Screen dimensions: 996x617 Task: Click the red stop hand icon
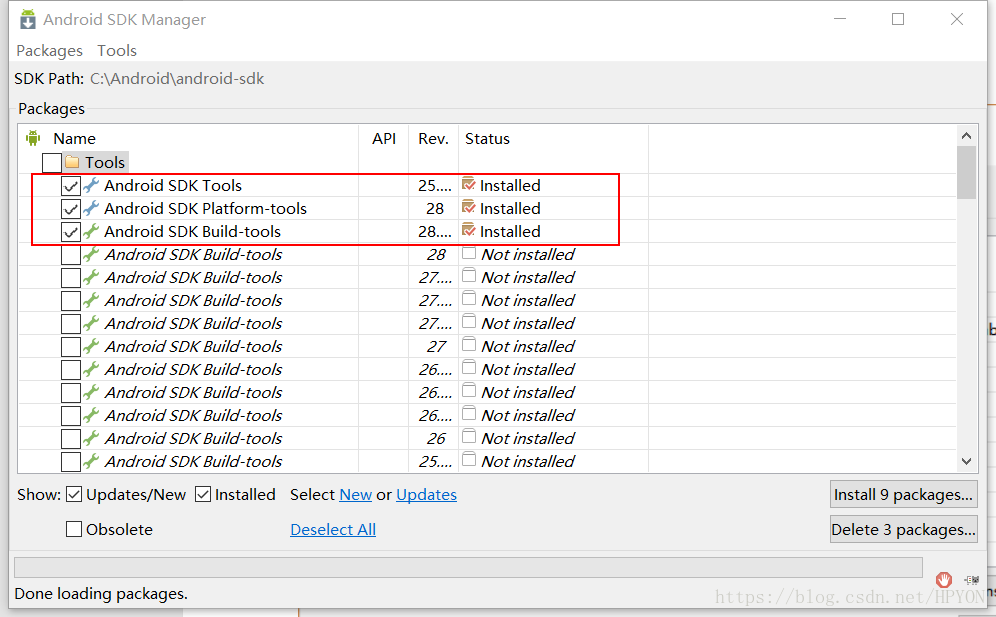coord(944,580)
